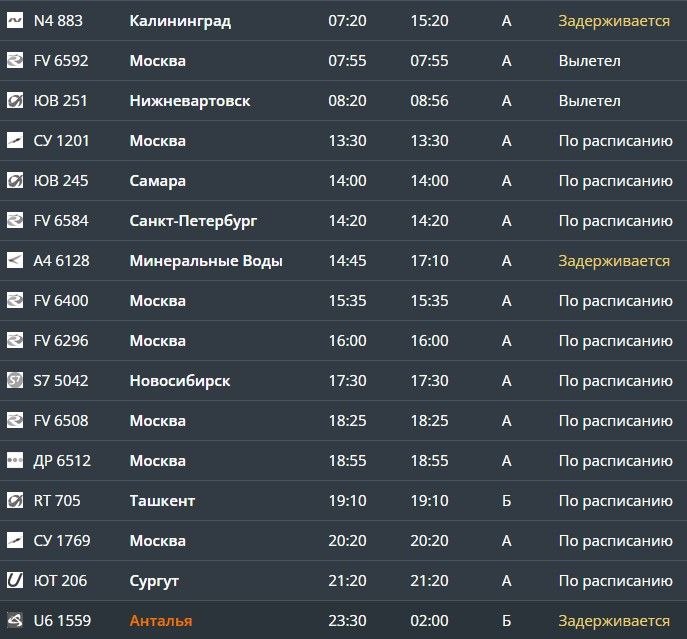Open the Анталья destination link
Viewport: 687px width, 639px height.
point(161,621)
